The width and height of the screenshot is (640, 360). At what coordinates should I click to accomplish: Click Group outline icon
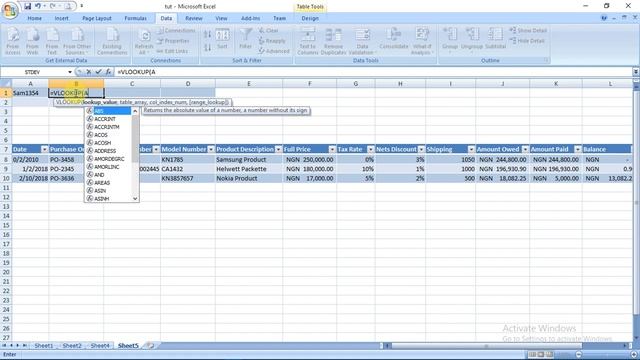tap(450, 40)
